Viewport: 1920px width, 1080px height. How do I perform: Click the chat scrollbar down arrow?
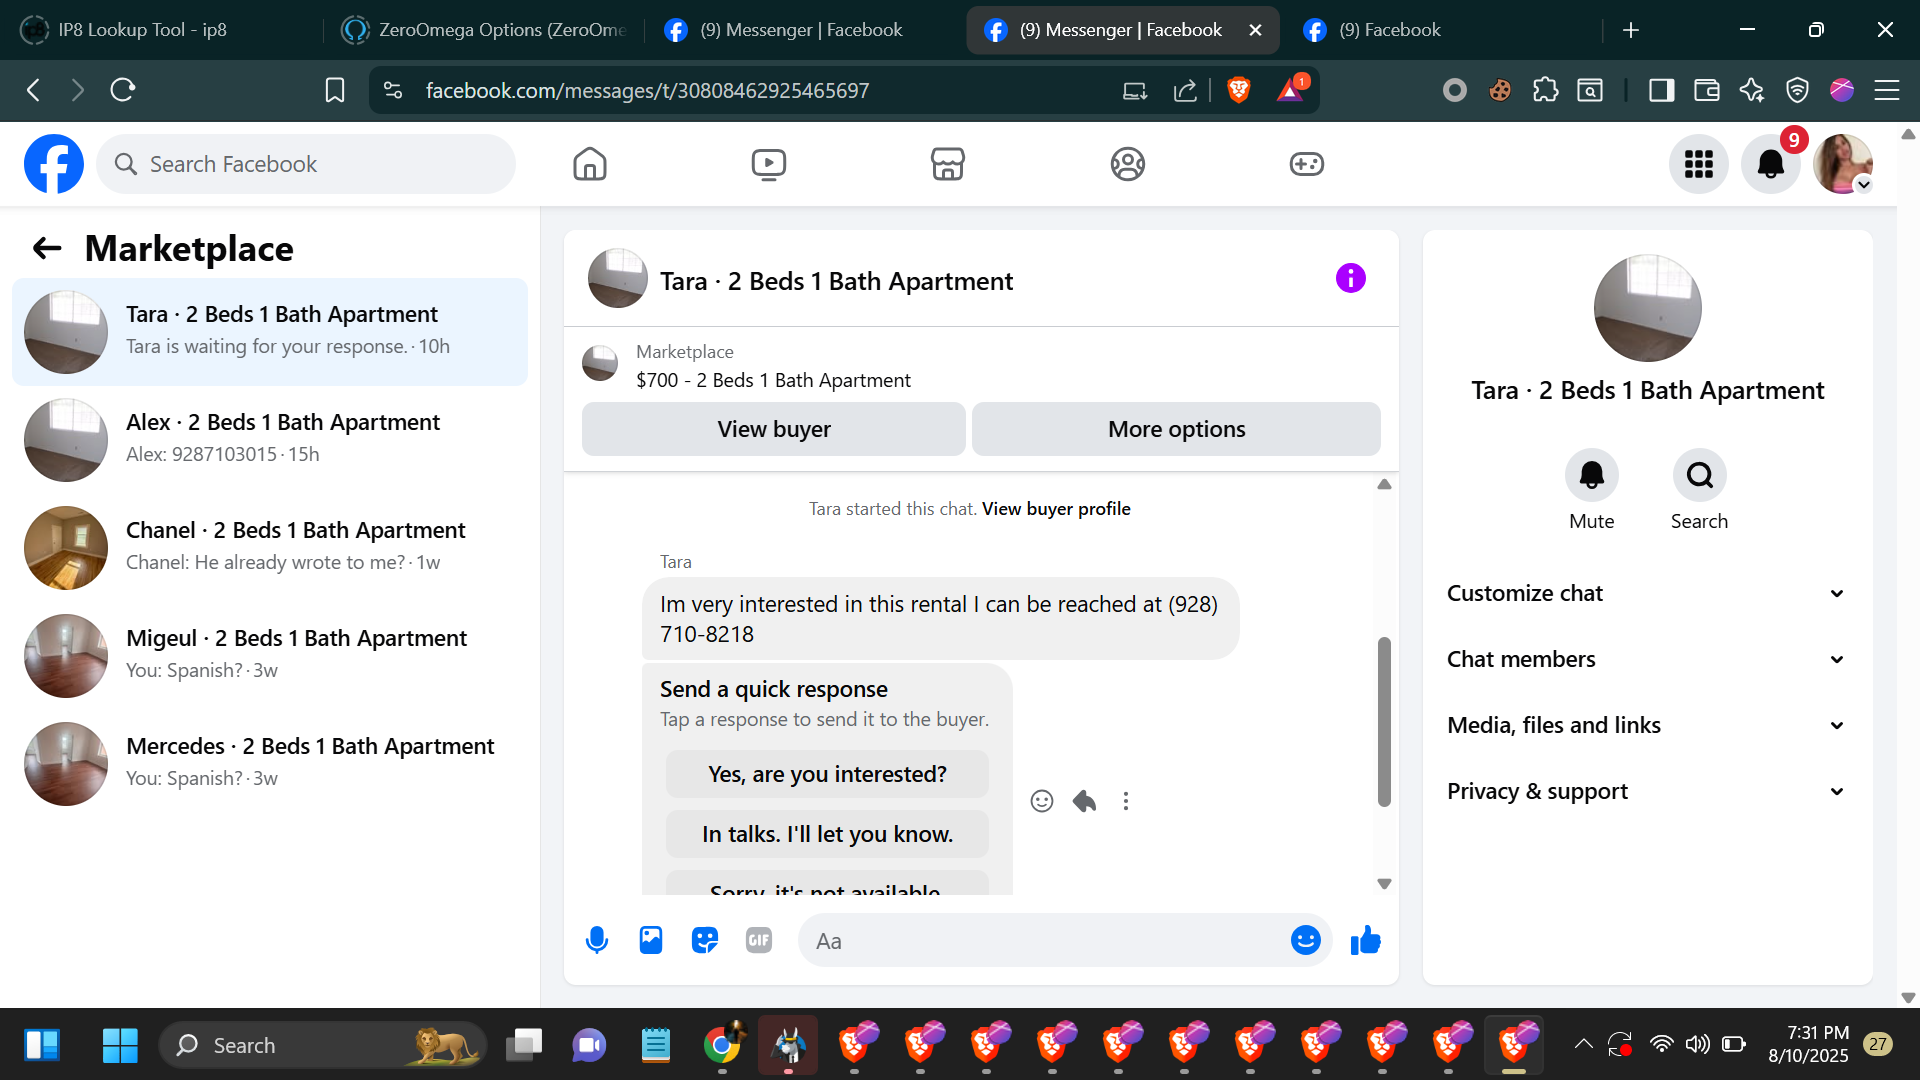[x=1384, y=884]
